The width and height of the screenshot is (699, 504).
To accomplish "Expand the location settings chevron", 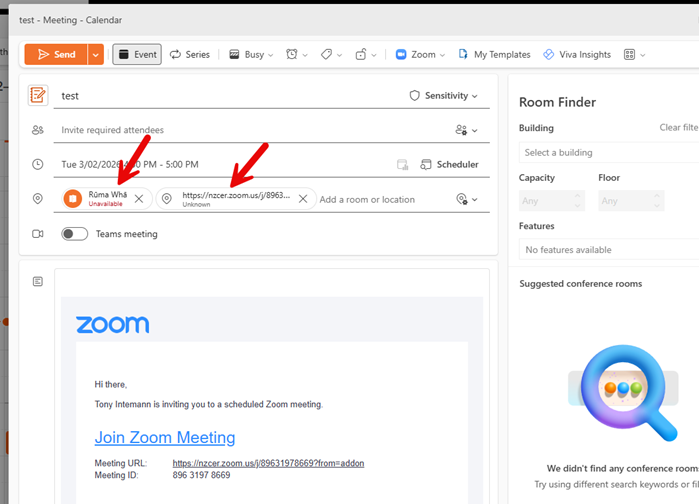I will point(475,200).
